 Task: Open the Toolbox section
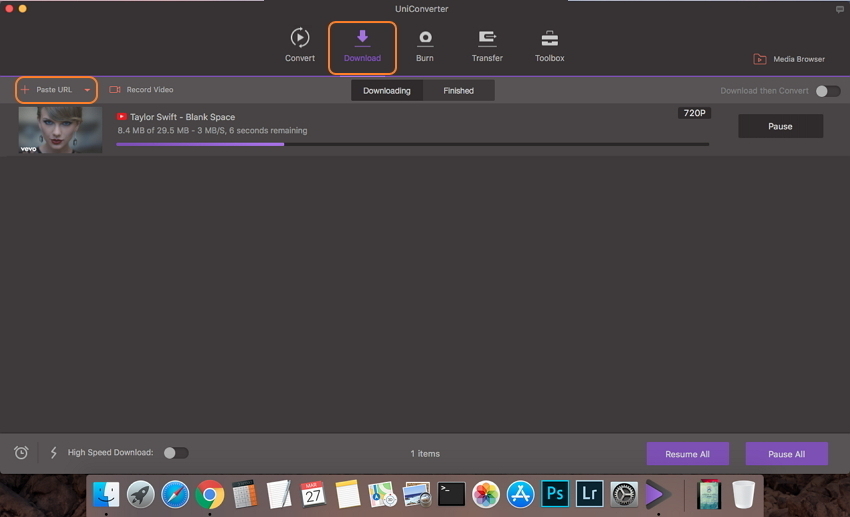point(549,46)
